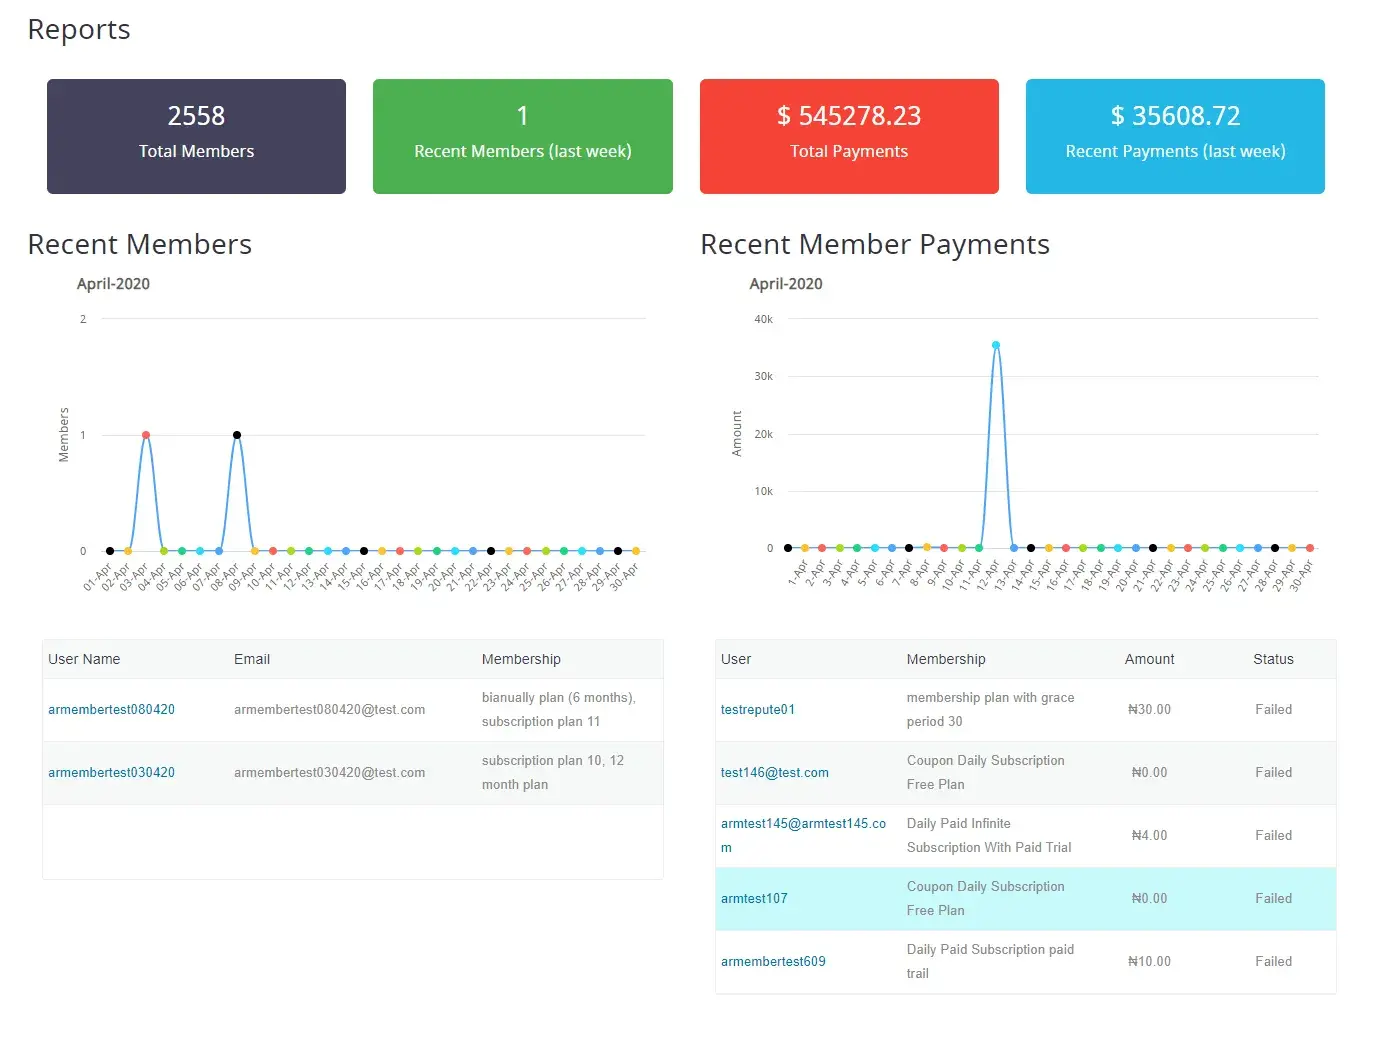Open the red Total Payments card
This screenshot has height=1052, width=1384.
(849, 136)
